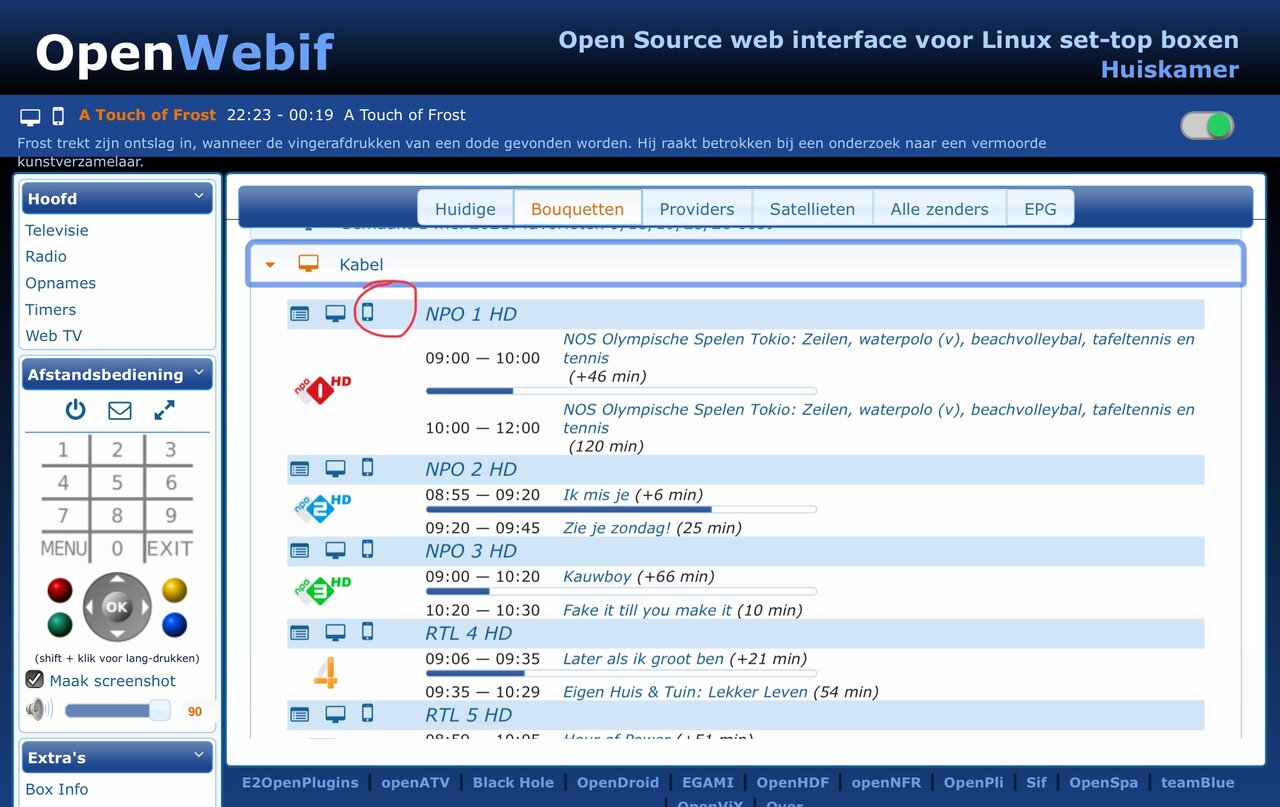1280x807 pixels.
Task: Uncheck the Maak screenshot checkbox
Action: (x=35, y=680)
